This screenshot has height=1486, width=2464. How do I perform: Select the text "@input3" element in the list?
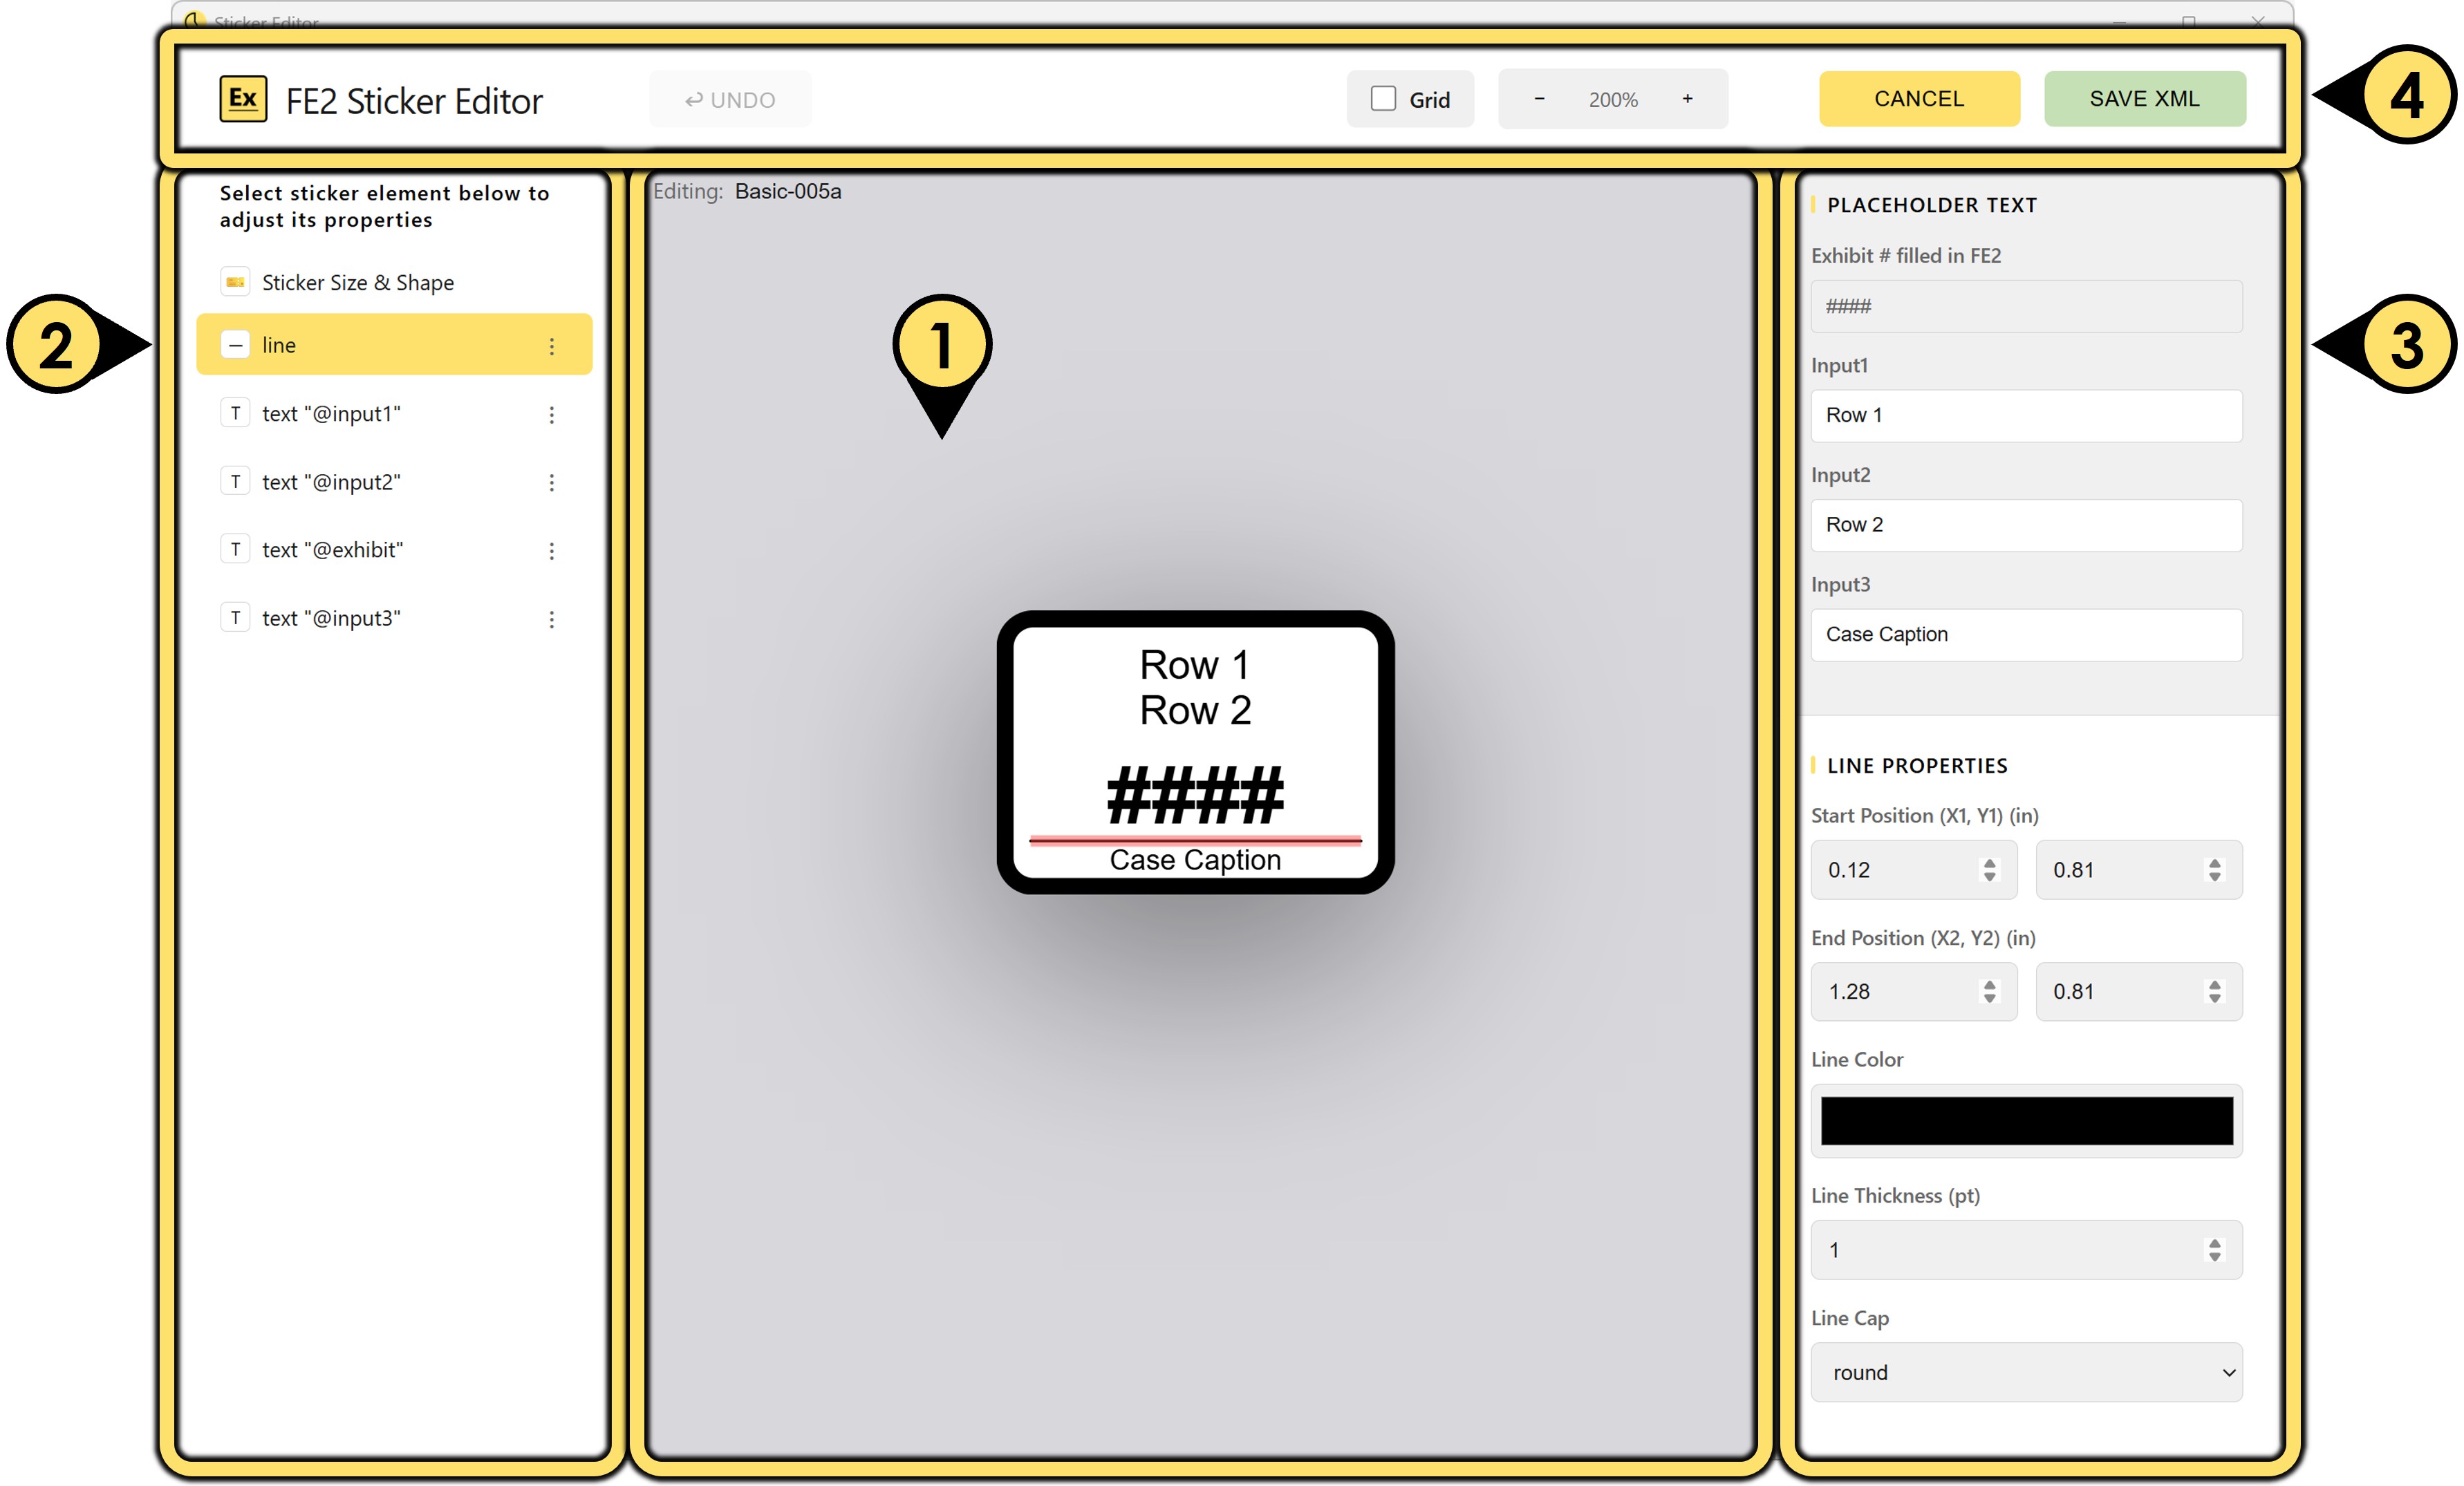pyautogui.click(x=331, y=619)
